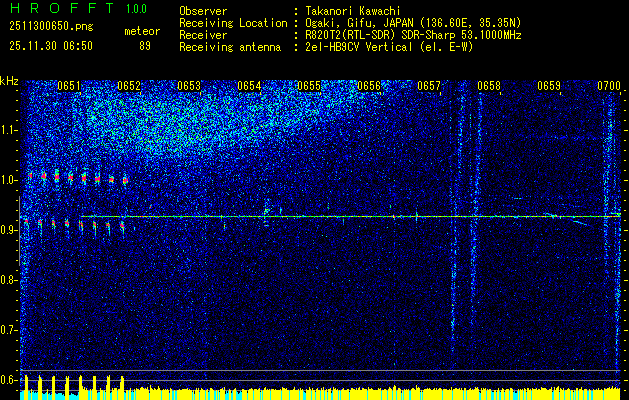Image resolution: width=629 pixels, height=400 pixels.
Task: Click the 0653 time marker
Action: pyautogui.click(x=189, y=86)
